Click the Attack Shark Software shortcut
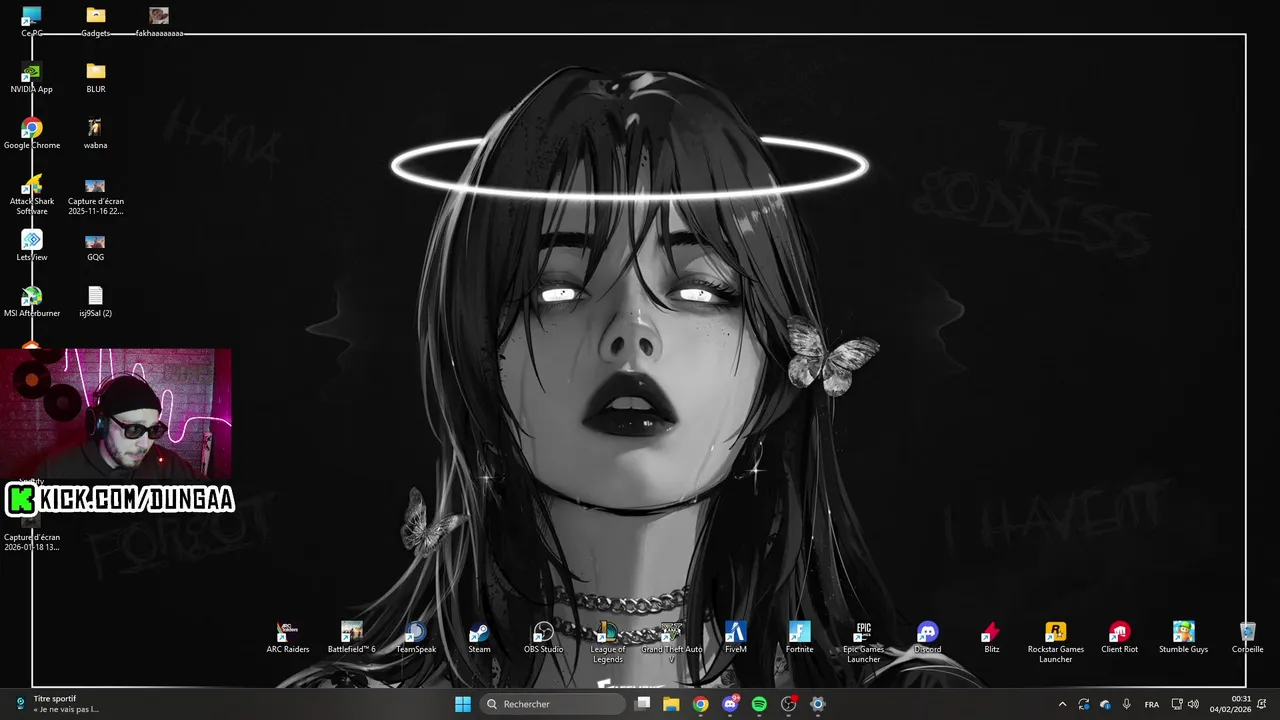The height and width of the screenshot is (720, 1280). (x=32, y=195)
